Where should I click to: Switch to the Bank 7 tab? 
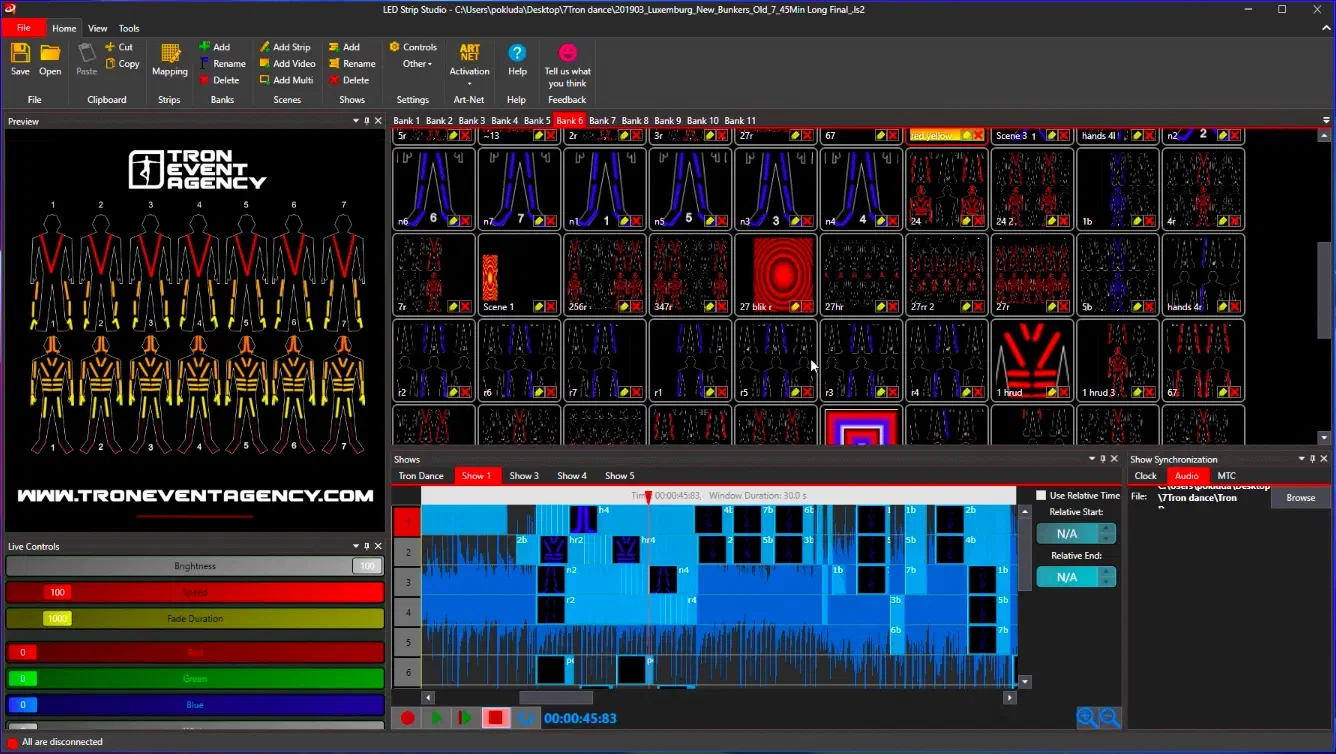(x=602, y=121)
